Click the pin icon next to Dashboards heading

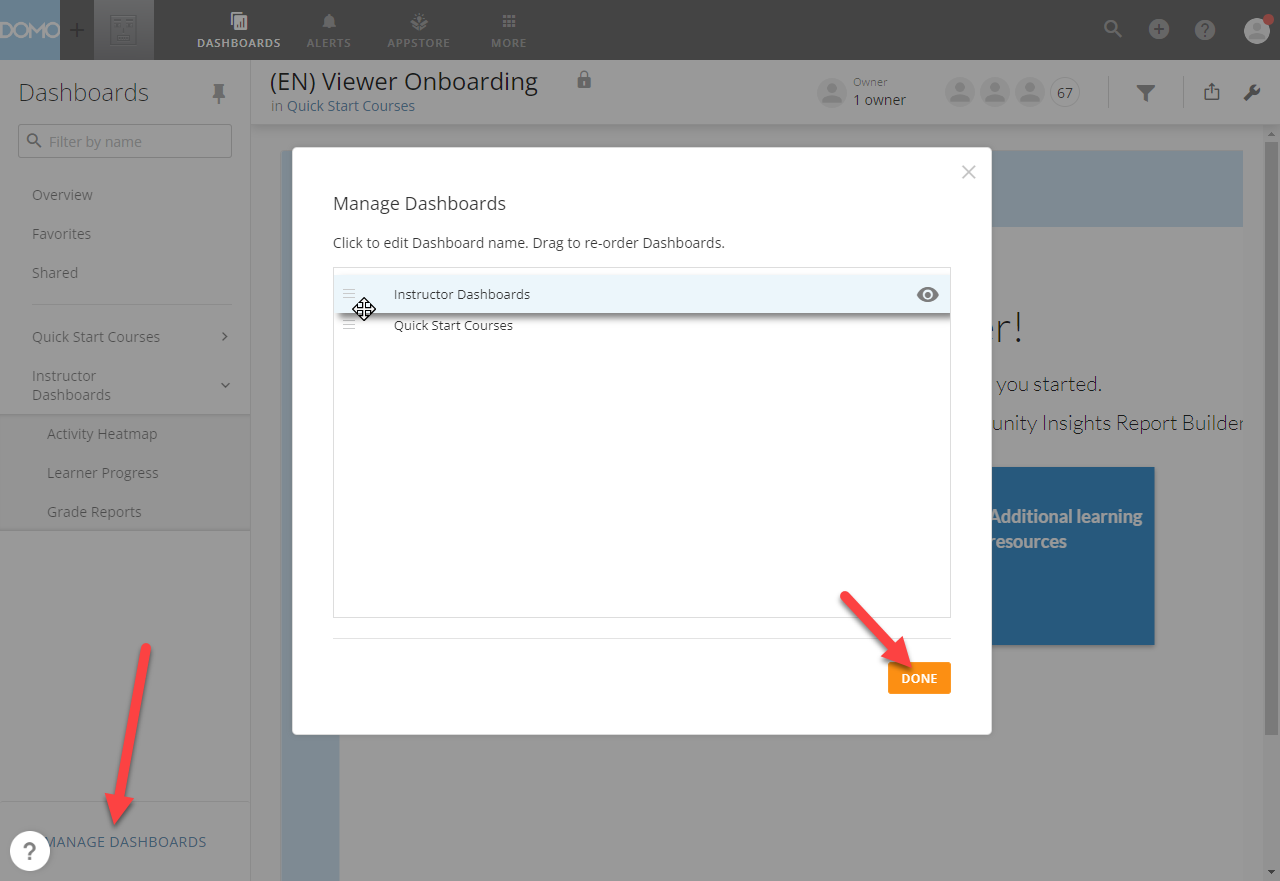click(218, 92)
